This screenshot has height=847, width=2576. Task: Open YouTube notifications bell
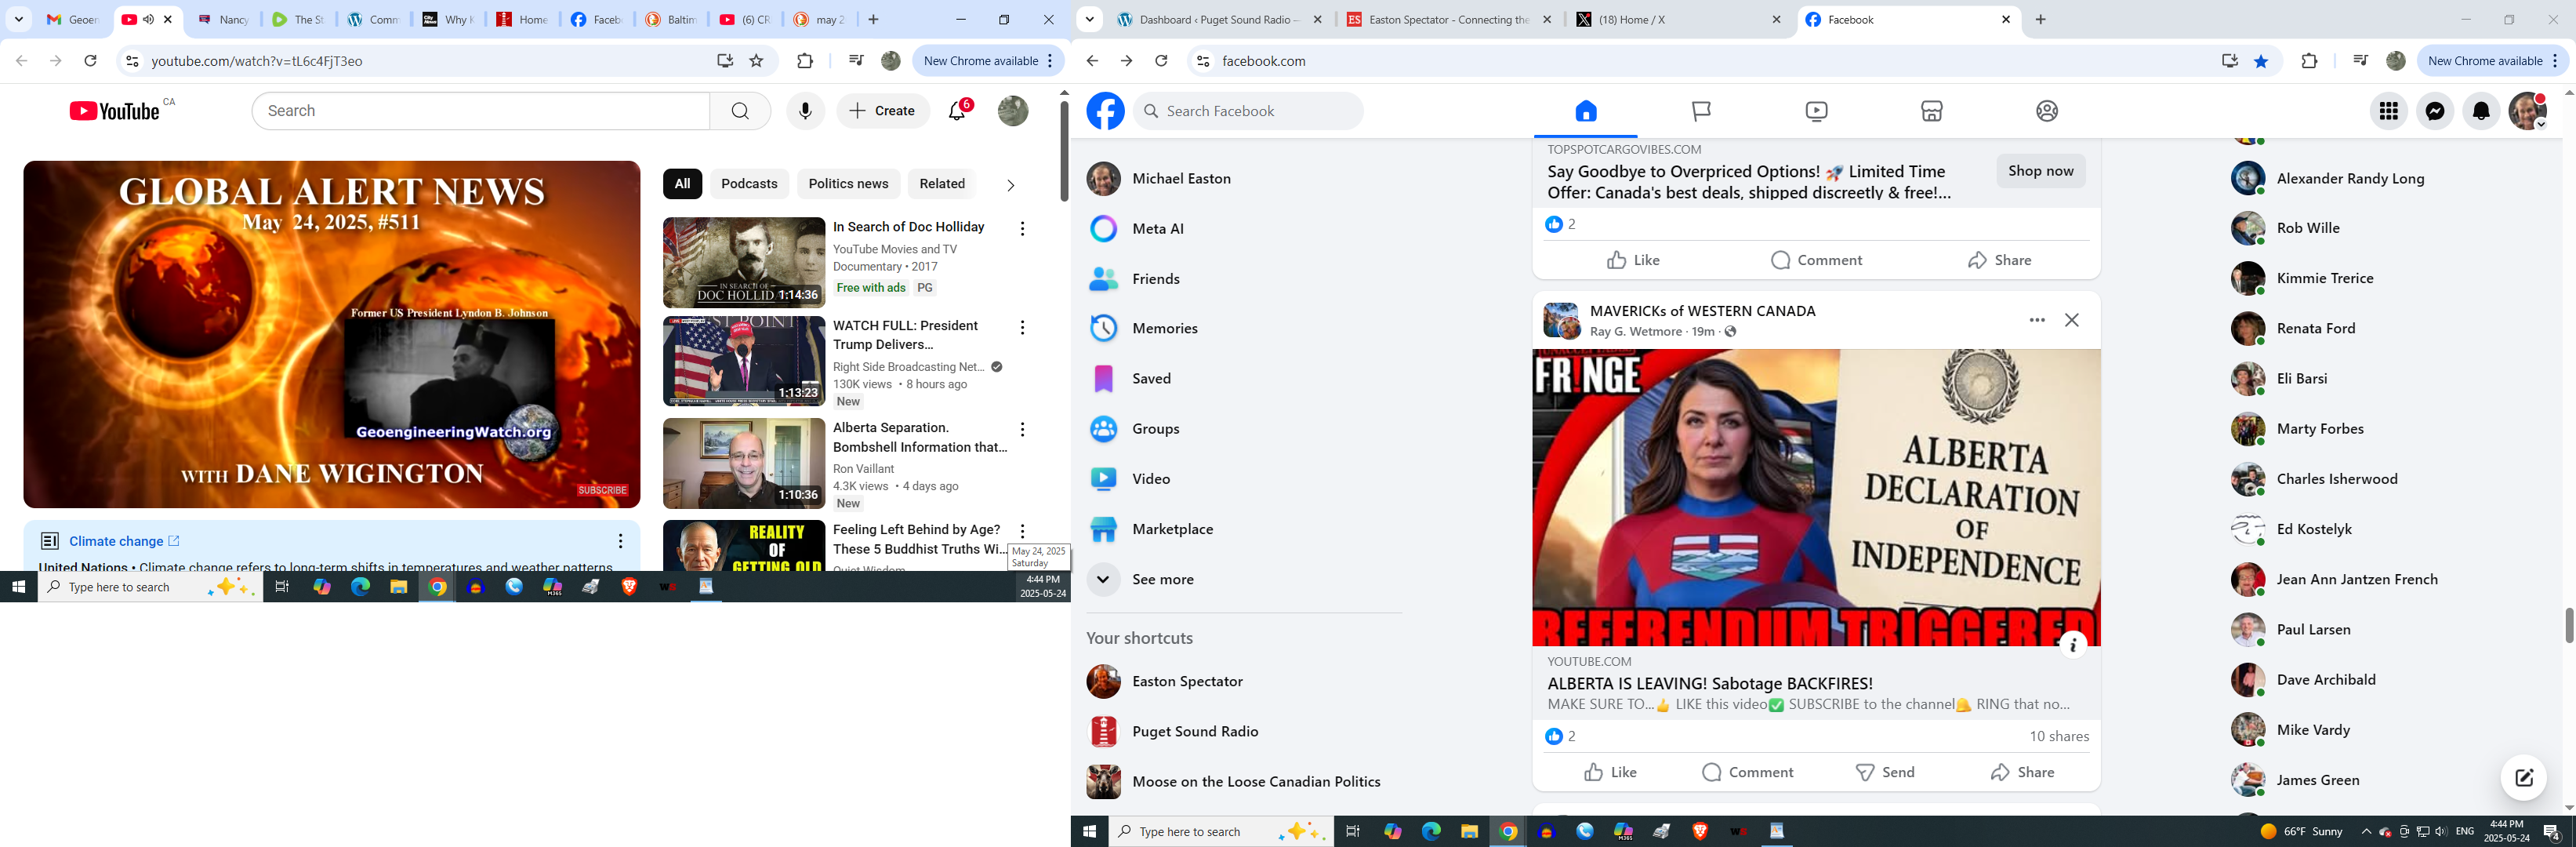(x=958, y=111)
